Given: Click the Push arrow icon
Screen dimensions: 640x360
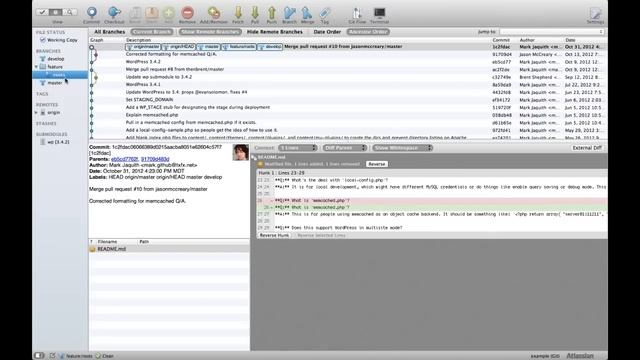Looking at the screenshot, I should coord(272,13).
